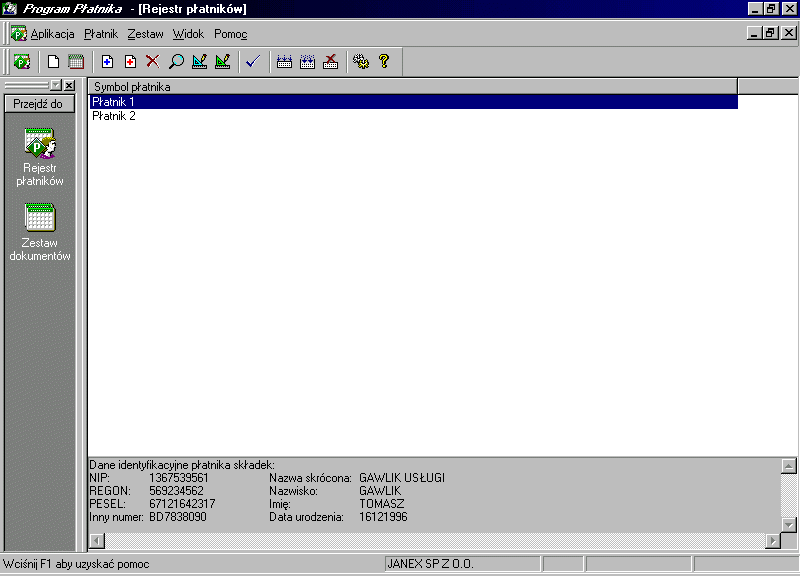The height and width of the screenshot is (576, 800).
Task: Click the blank new document toolbar icon
Action: coord(53,62)
